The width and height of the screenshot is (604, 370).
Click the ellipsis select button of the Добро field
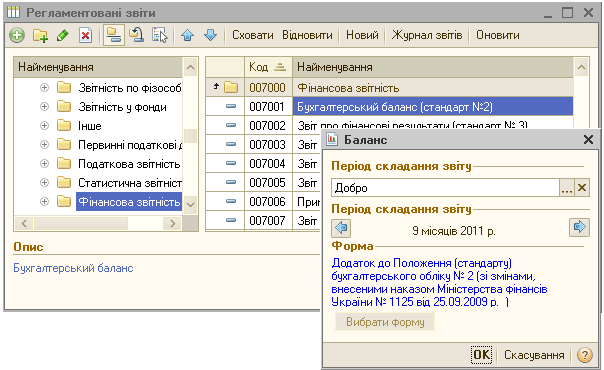coord(567,188)
